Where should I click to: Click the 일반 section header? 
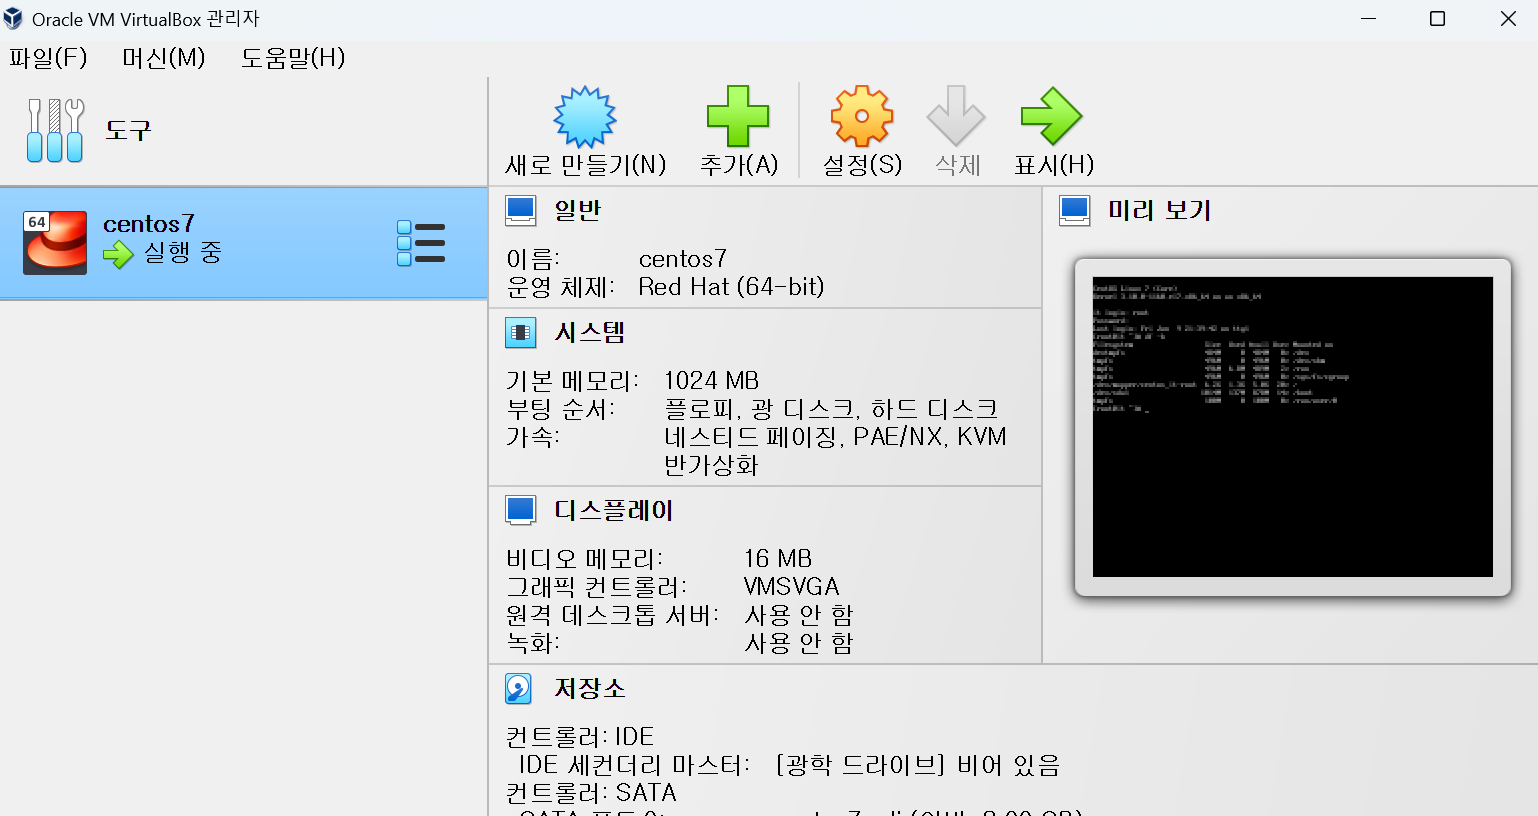point(577,210)
